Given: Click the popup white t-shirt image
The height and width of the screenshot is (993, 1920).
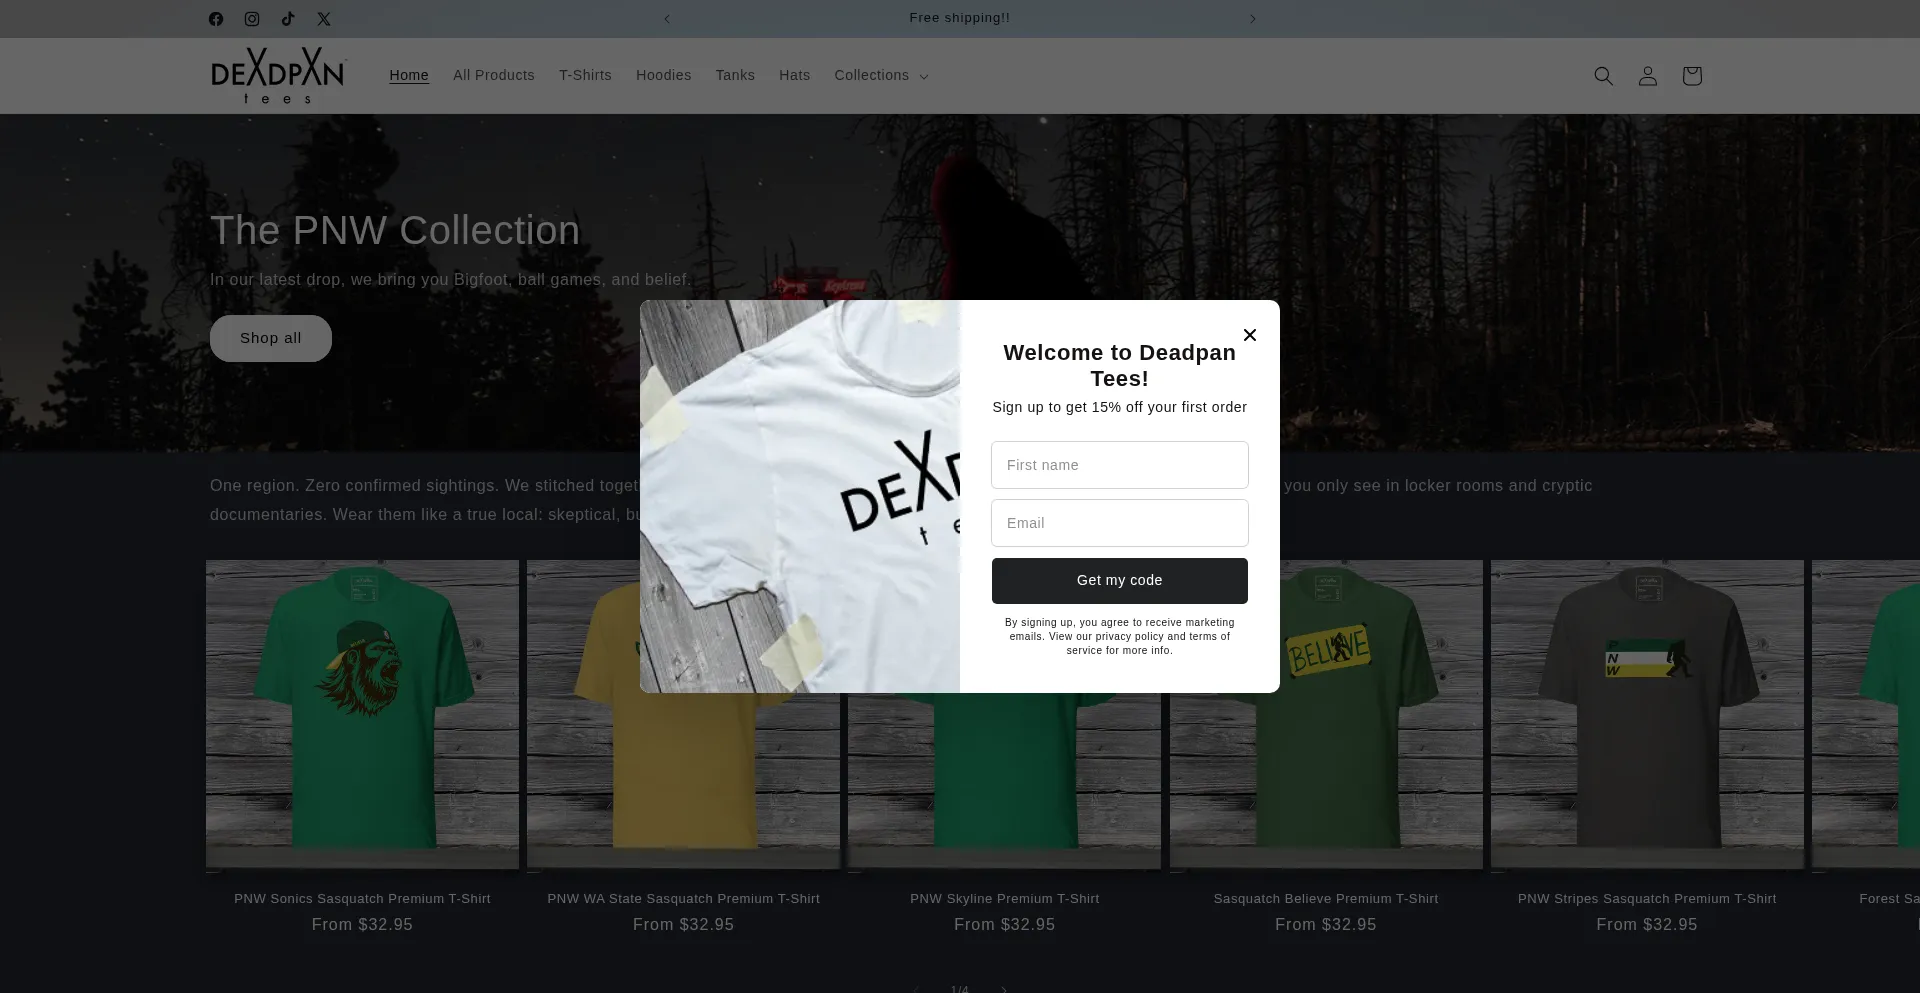Looking at the screenshot, I should coord(800,496).
